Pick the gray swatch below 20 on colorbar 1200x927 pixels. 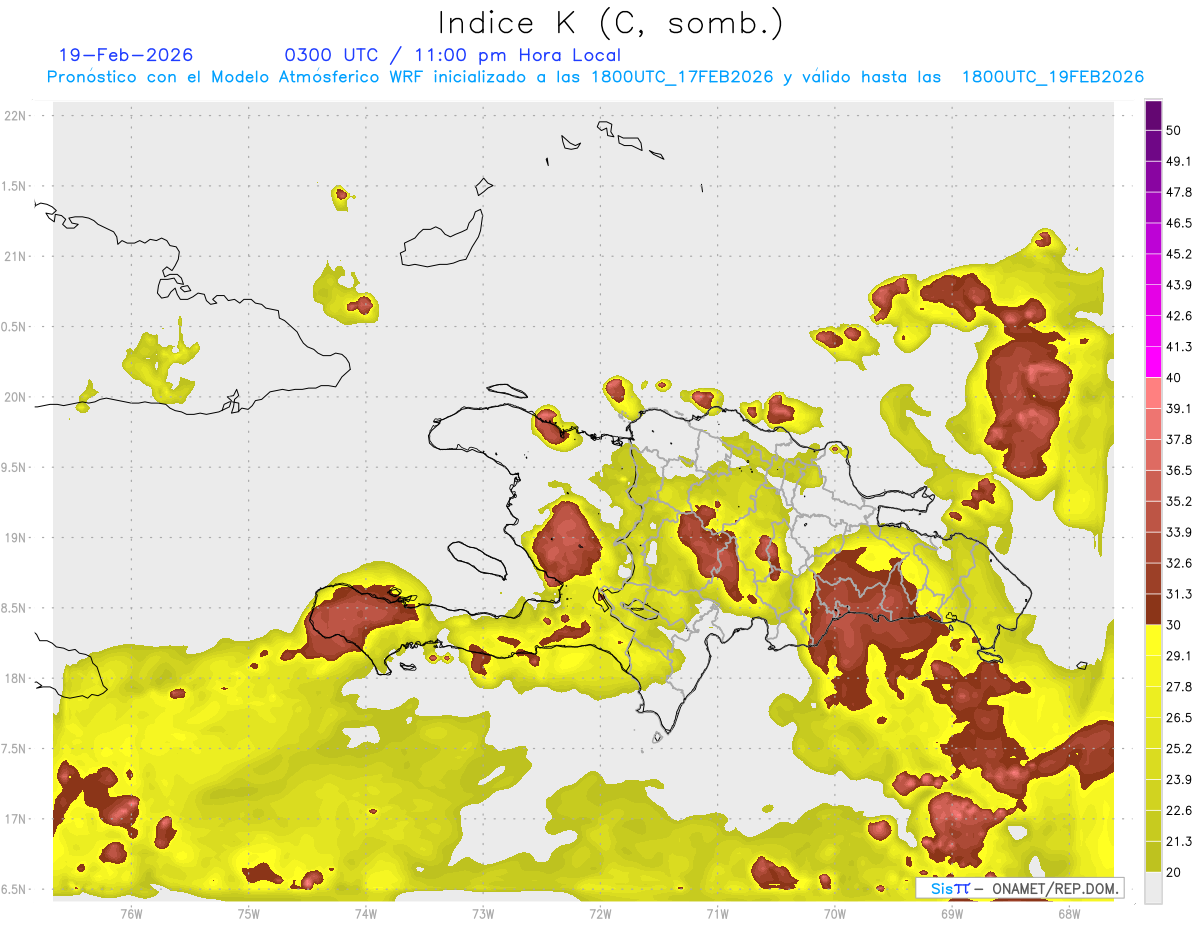point(1153,888)
